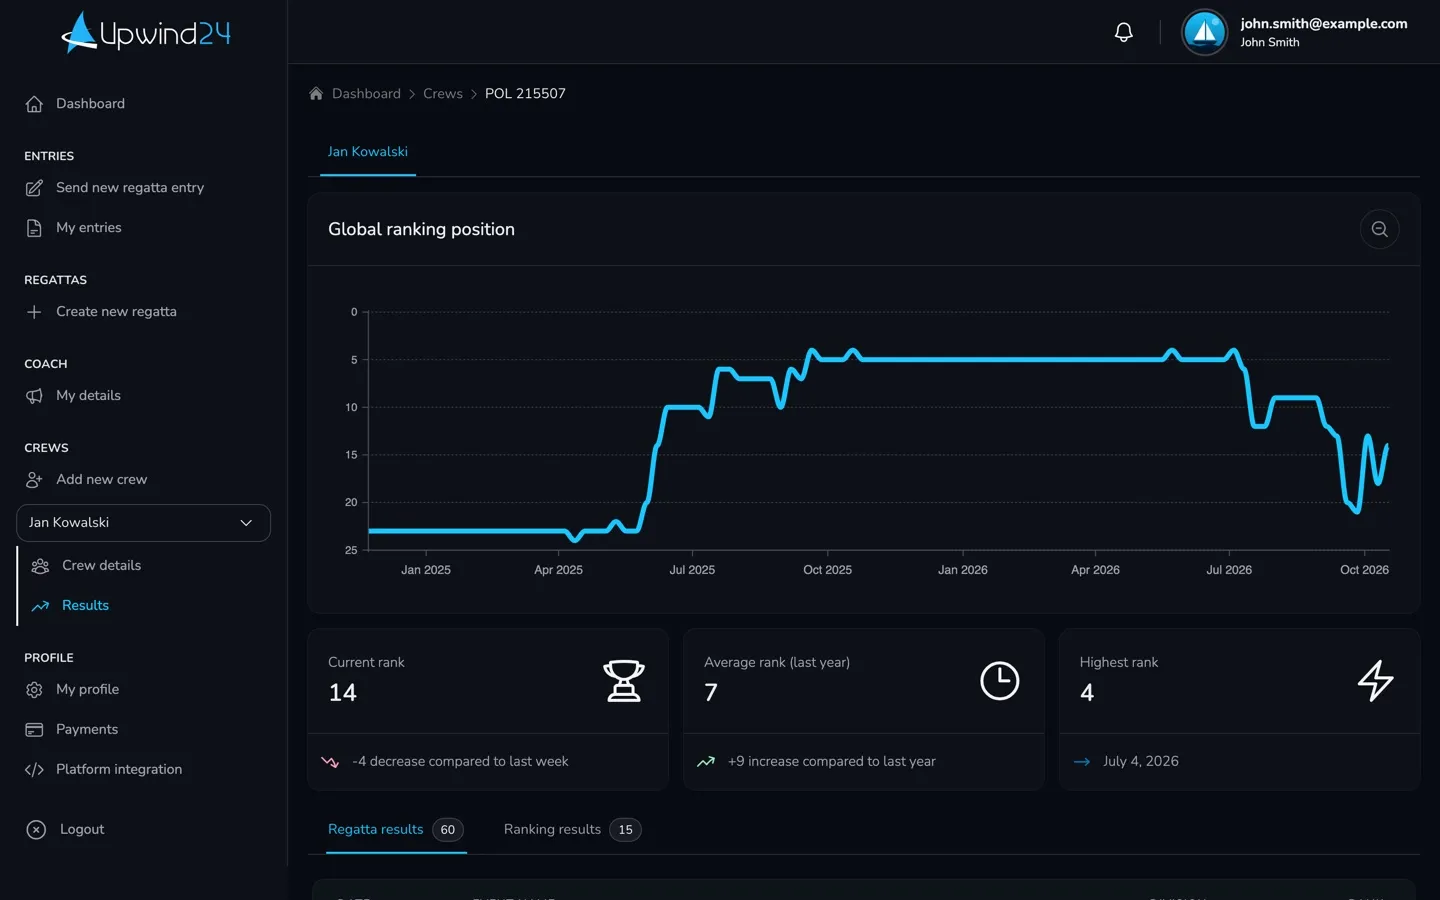The height and width of the screenshot is (900, 1440).
Task: Click the chart zoom-out magnifier icon
Action: (x=1379, y=229)
